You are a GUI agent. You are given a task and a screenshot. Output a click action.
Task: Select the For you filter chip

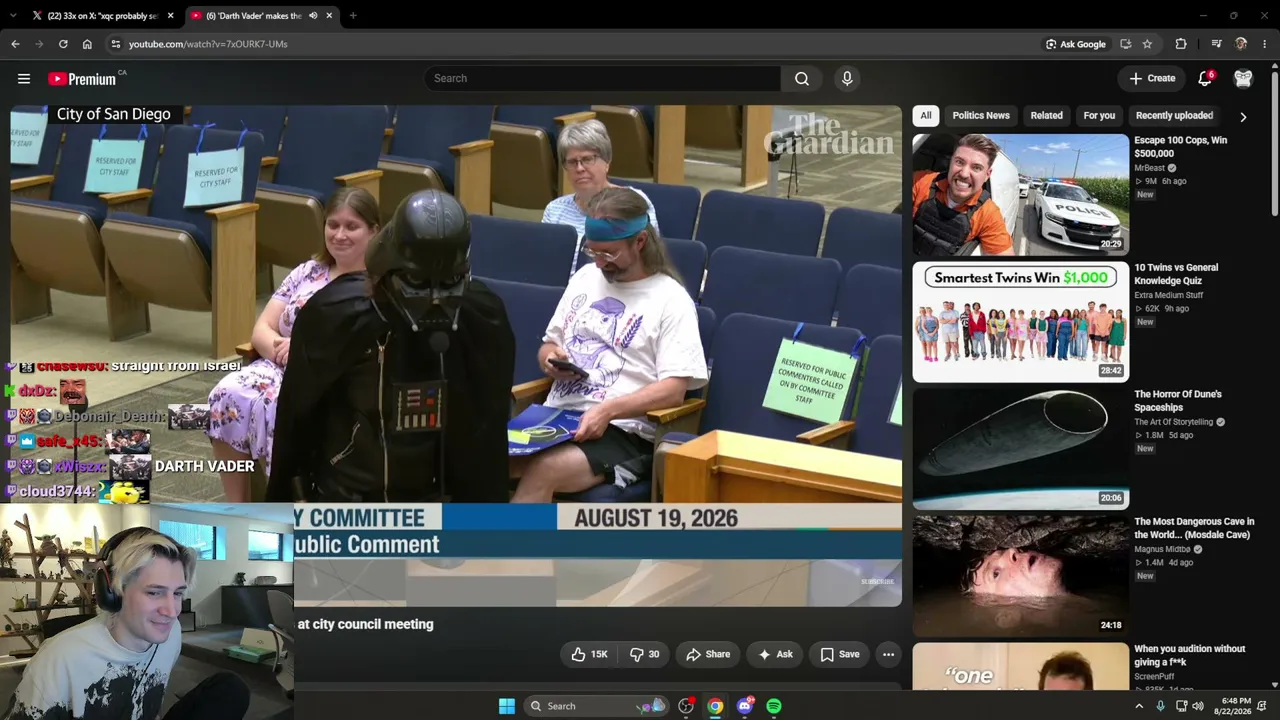click(x=1099, y=115)
